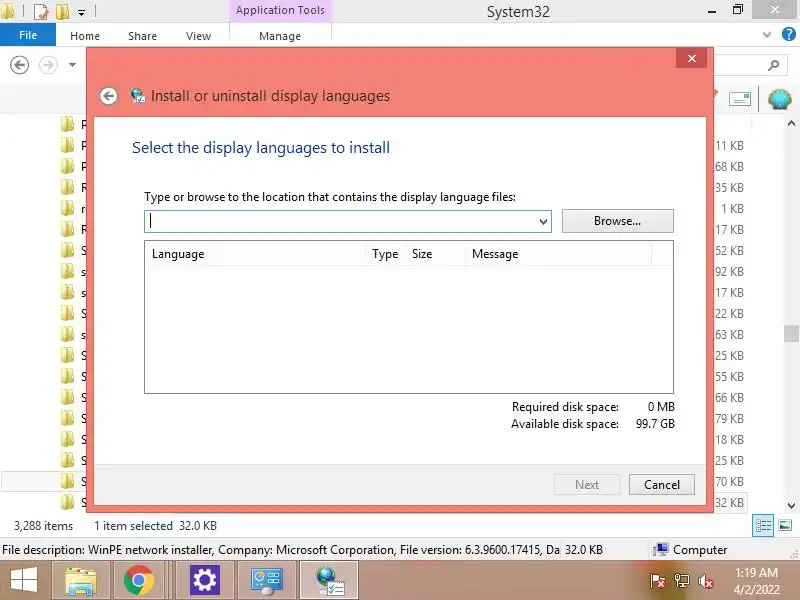
Task: Switch to Details view icon in status bar
Action: (x=763, y=525)
